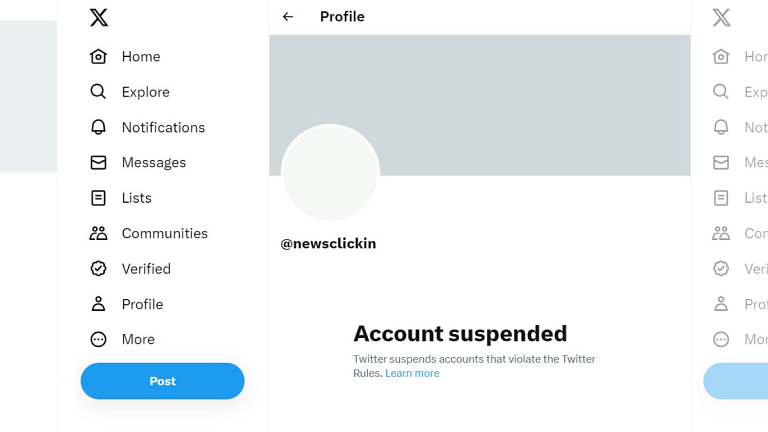Open Notifications via bell icon
Viewport: 768px width, 432px height.
tap(98, 127)
